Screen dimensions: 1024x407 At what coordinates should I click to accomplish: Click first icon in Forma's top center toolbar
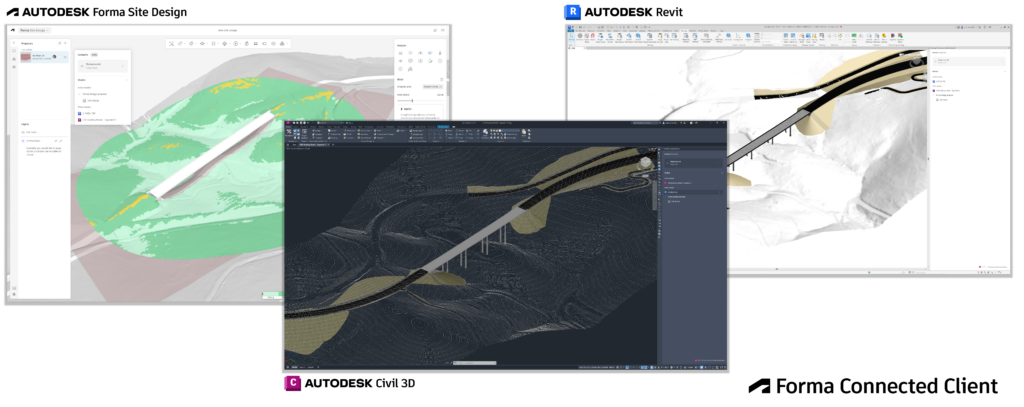pos(172,43)
